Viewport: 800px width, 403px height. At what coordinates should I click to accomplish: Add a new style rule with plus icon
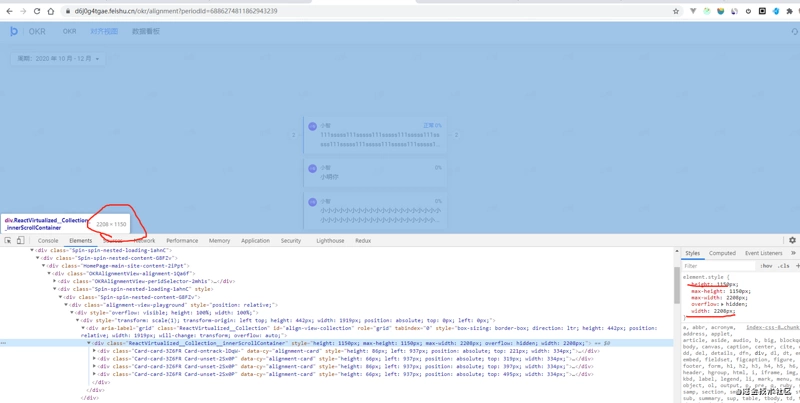click(x=797, y=265)
